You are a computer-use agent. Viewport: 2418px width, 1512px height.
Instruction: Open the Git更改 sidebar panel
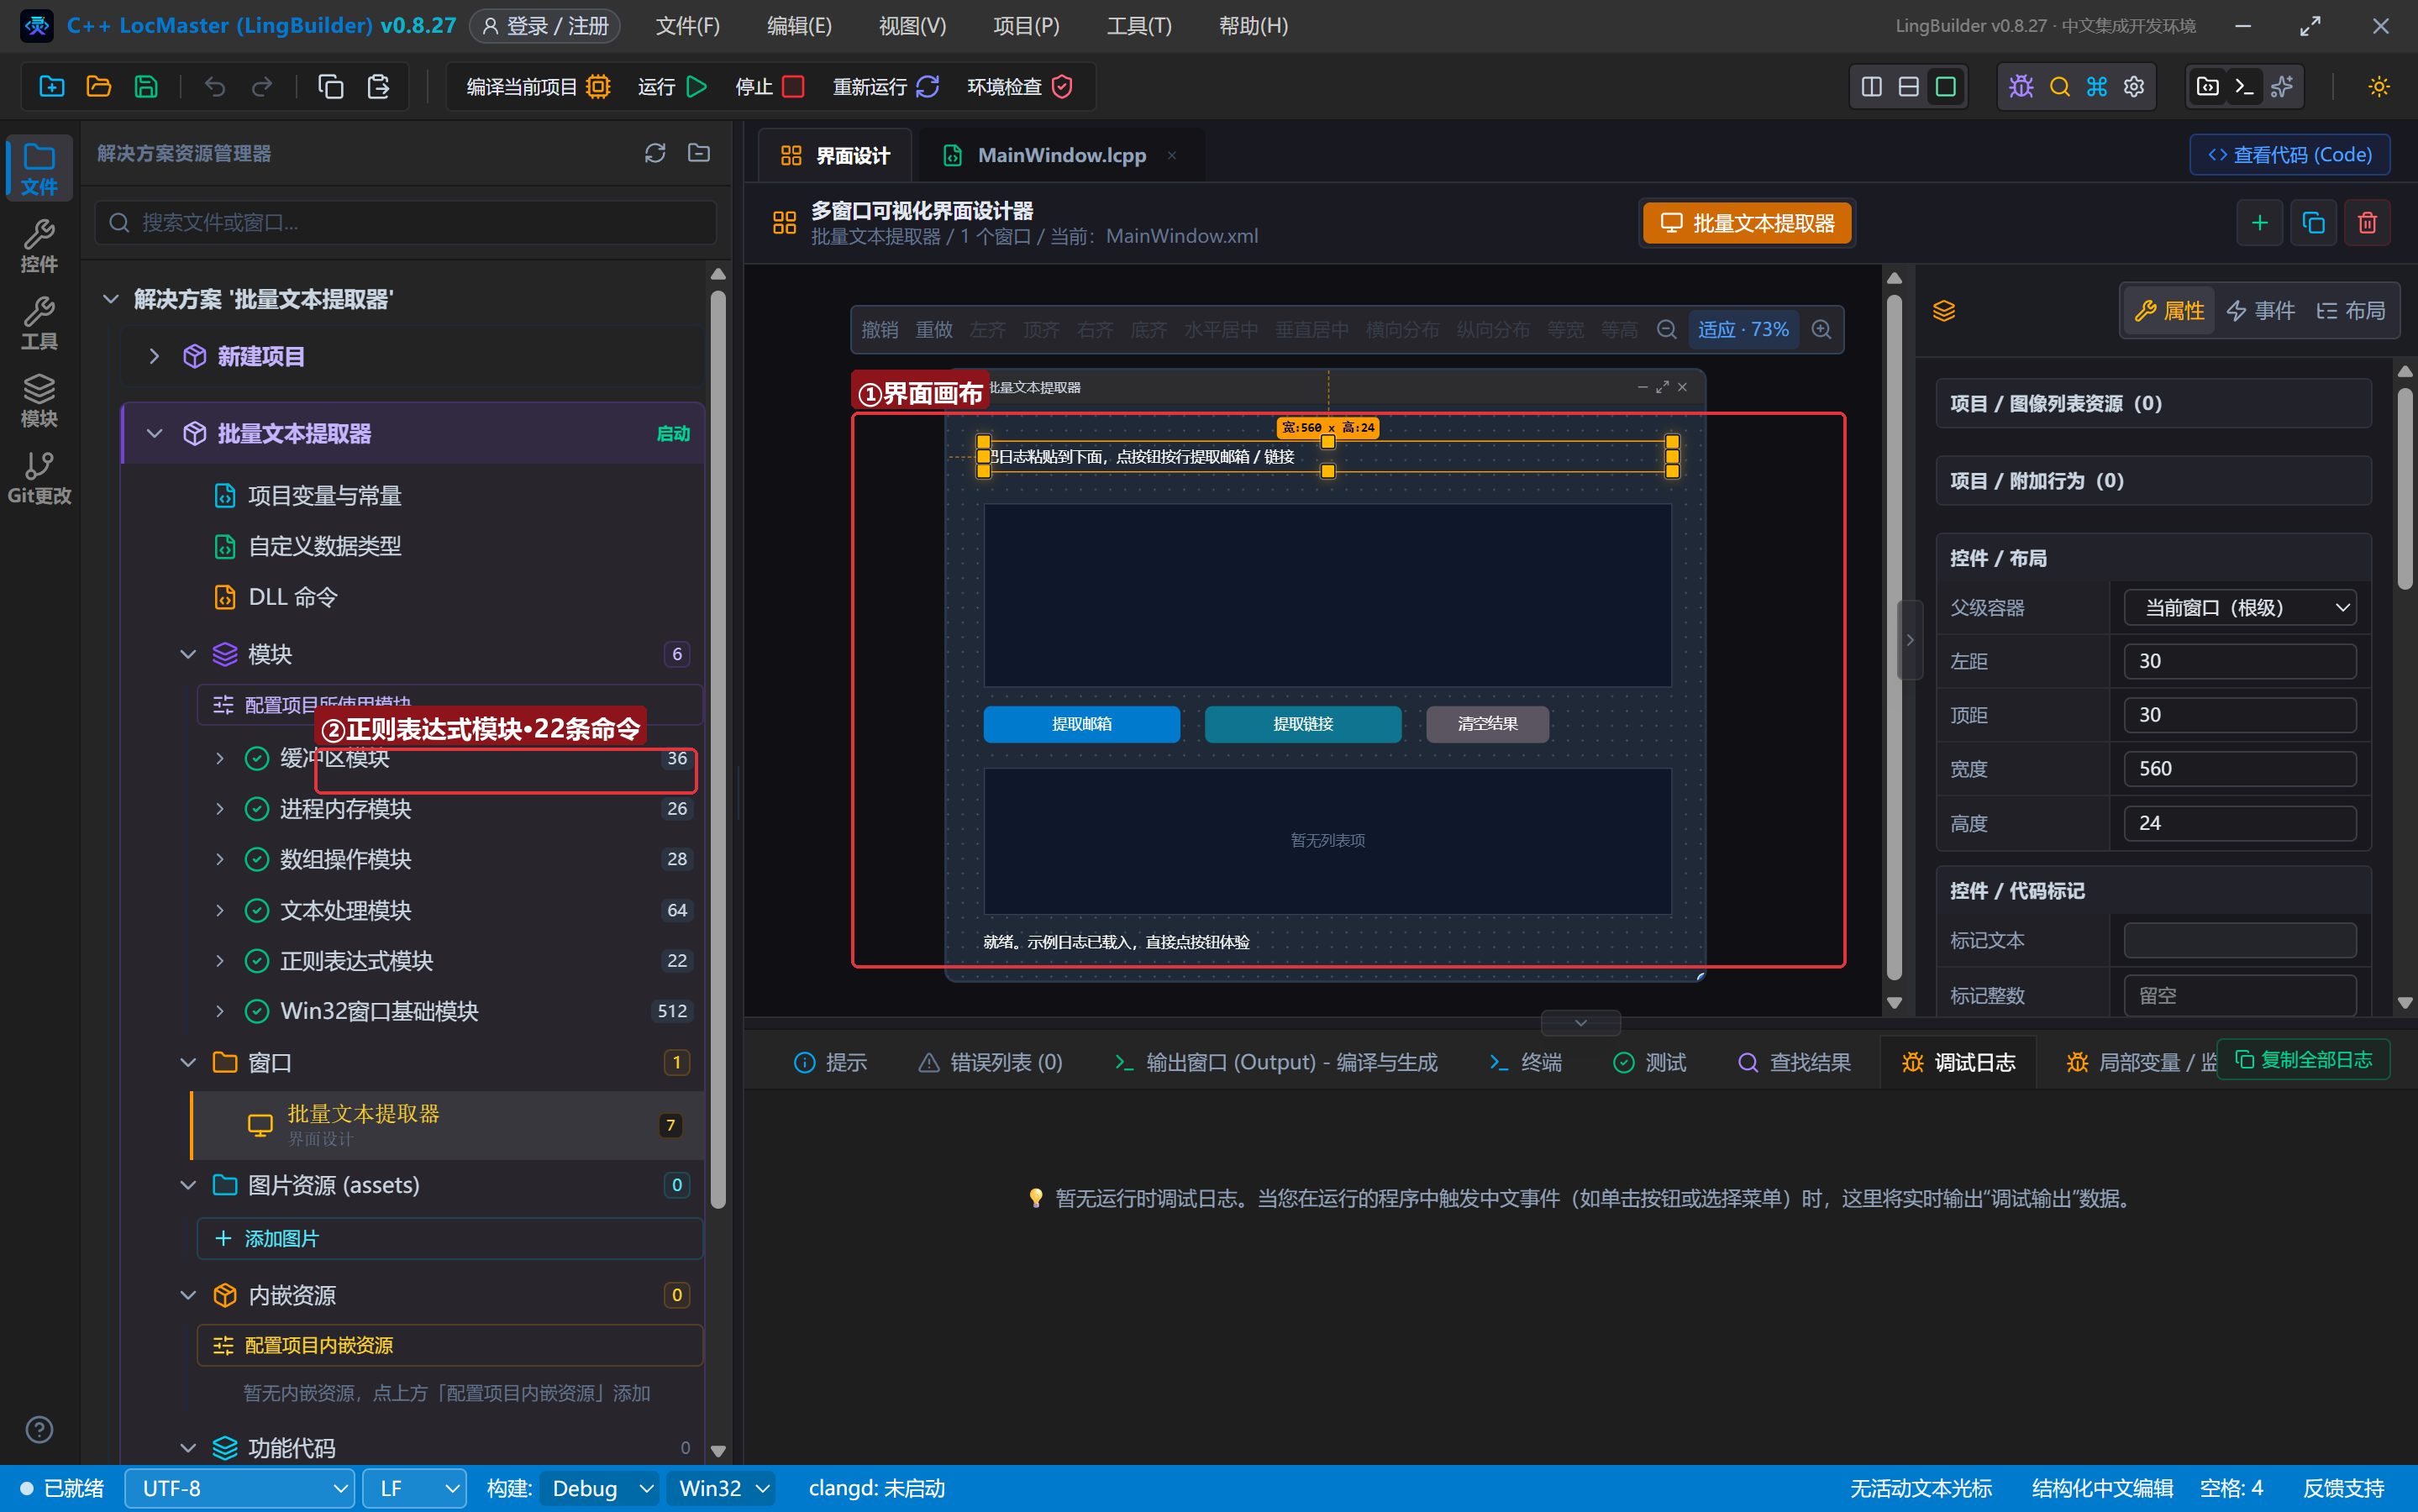click(x=39, y=478)
